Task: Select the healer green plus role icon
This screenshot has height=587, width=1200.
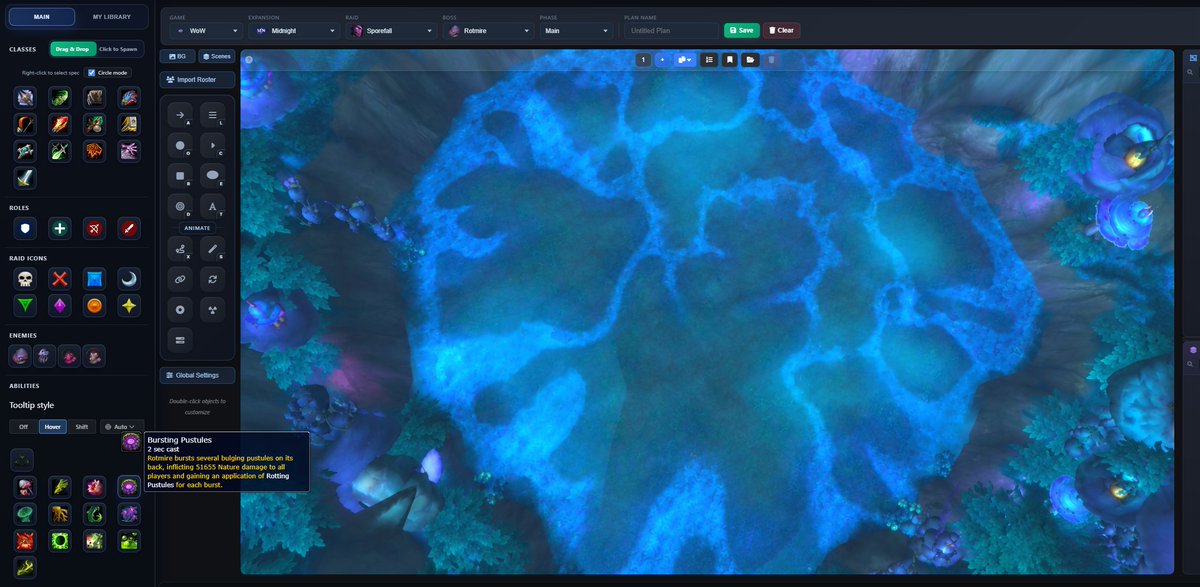Action: tap(60, 229)
